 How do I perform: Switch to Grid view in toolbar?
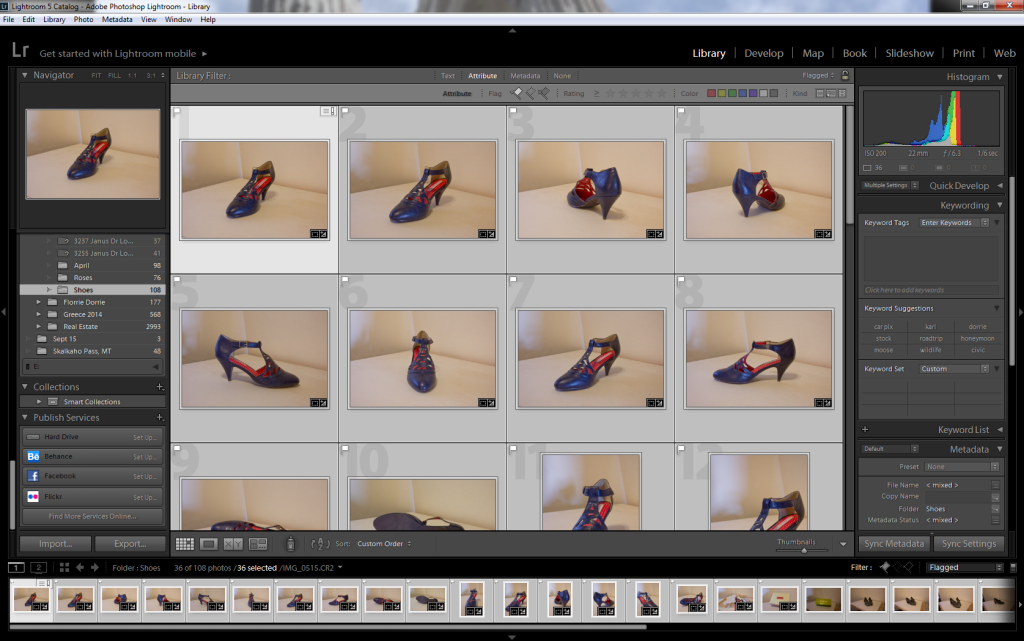(184, 544)
